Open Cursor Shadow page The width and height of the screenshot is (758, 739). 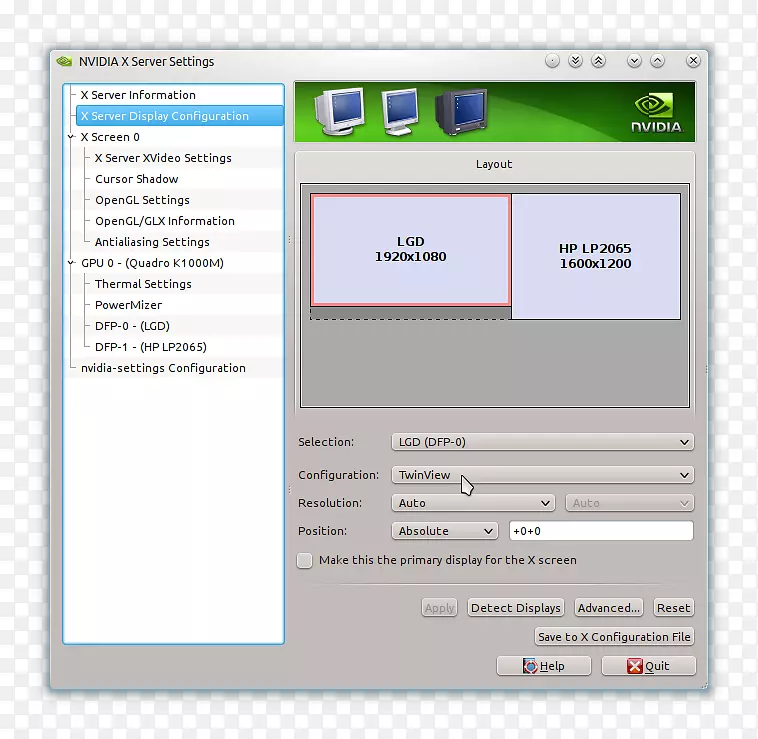pos(137,179)
